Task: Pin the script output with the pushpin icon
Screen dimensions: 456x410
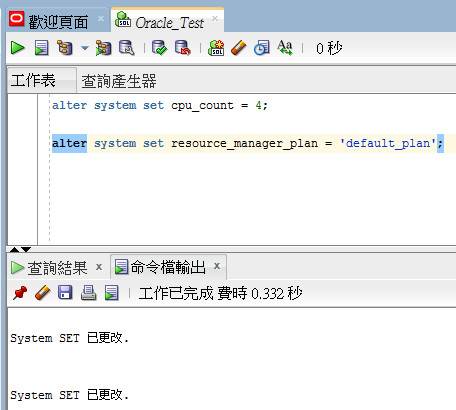Action: coord(20,293)
